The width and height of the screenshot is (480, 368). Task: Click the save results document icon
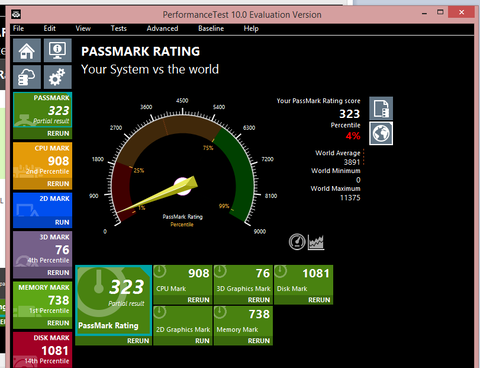[x=381, y=108]
